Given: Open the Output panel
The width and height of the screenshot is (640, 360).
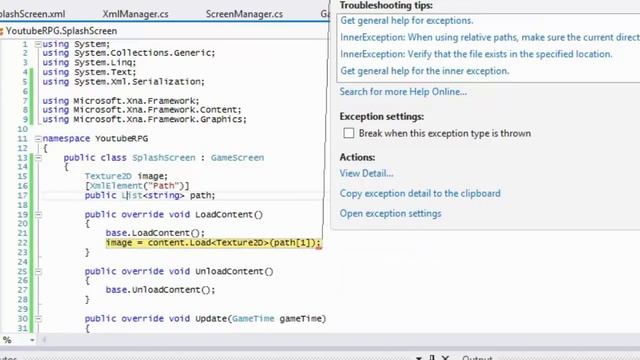Looking at the screenshot, I should [477, 358].
